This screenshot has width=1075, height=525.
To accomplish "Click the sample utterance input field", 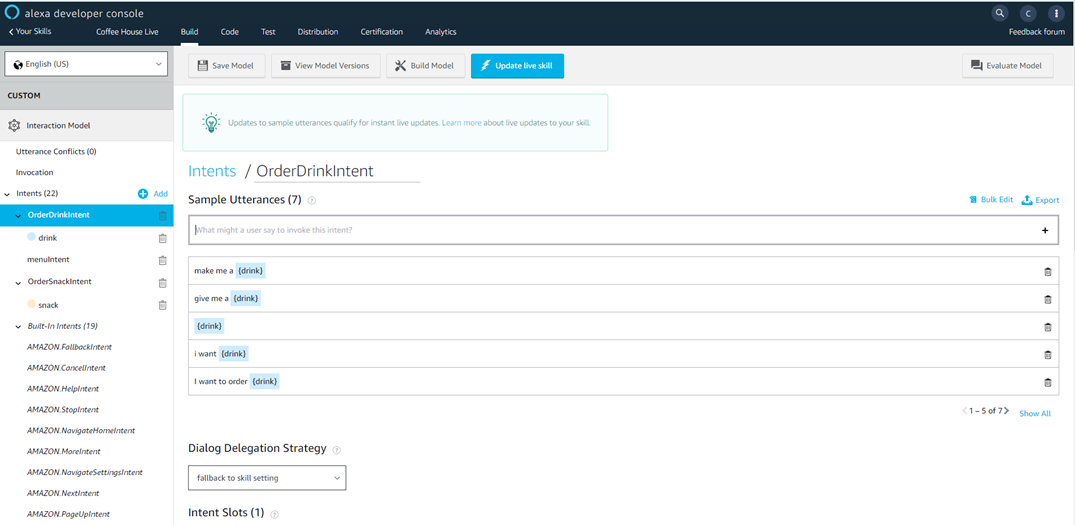I will [610, 230].
